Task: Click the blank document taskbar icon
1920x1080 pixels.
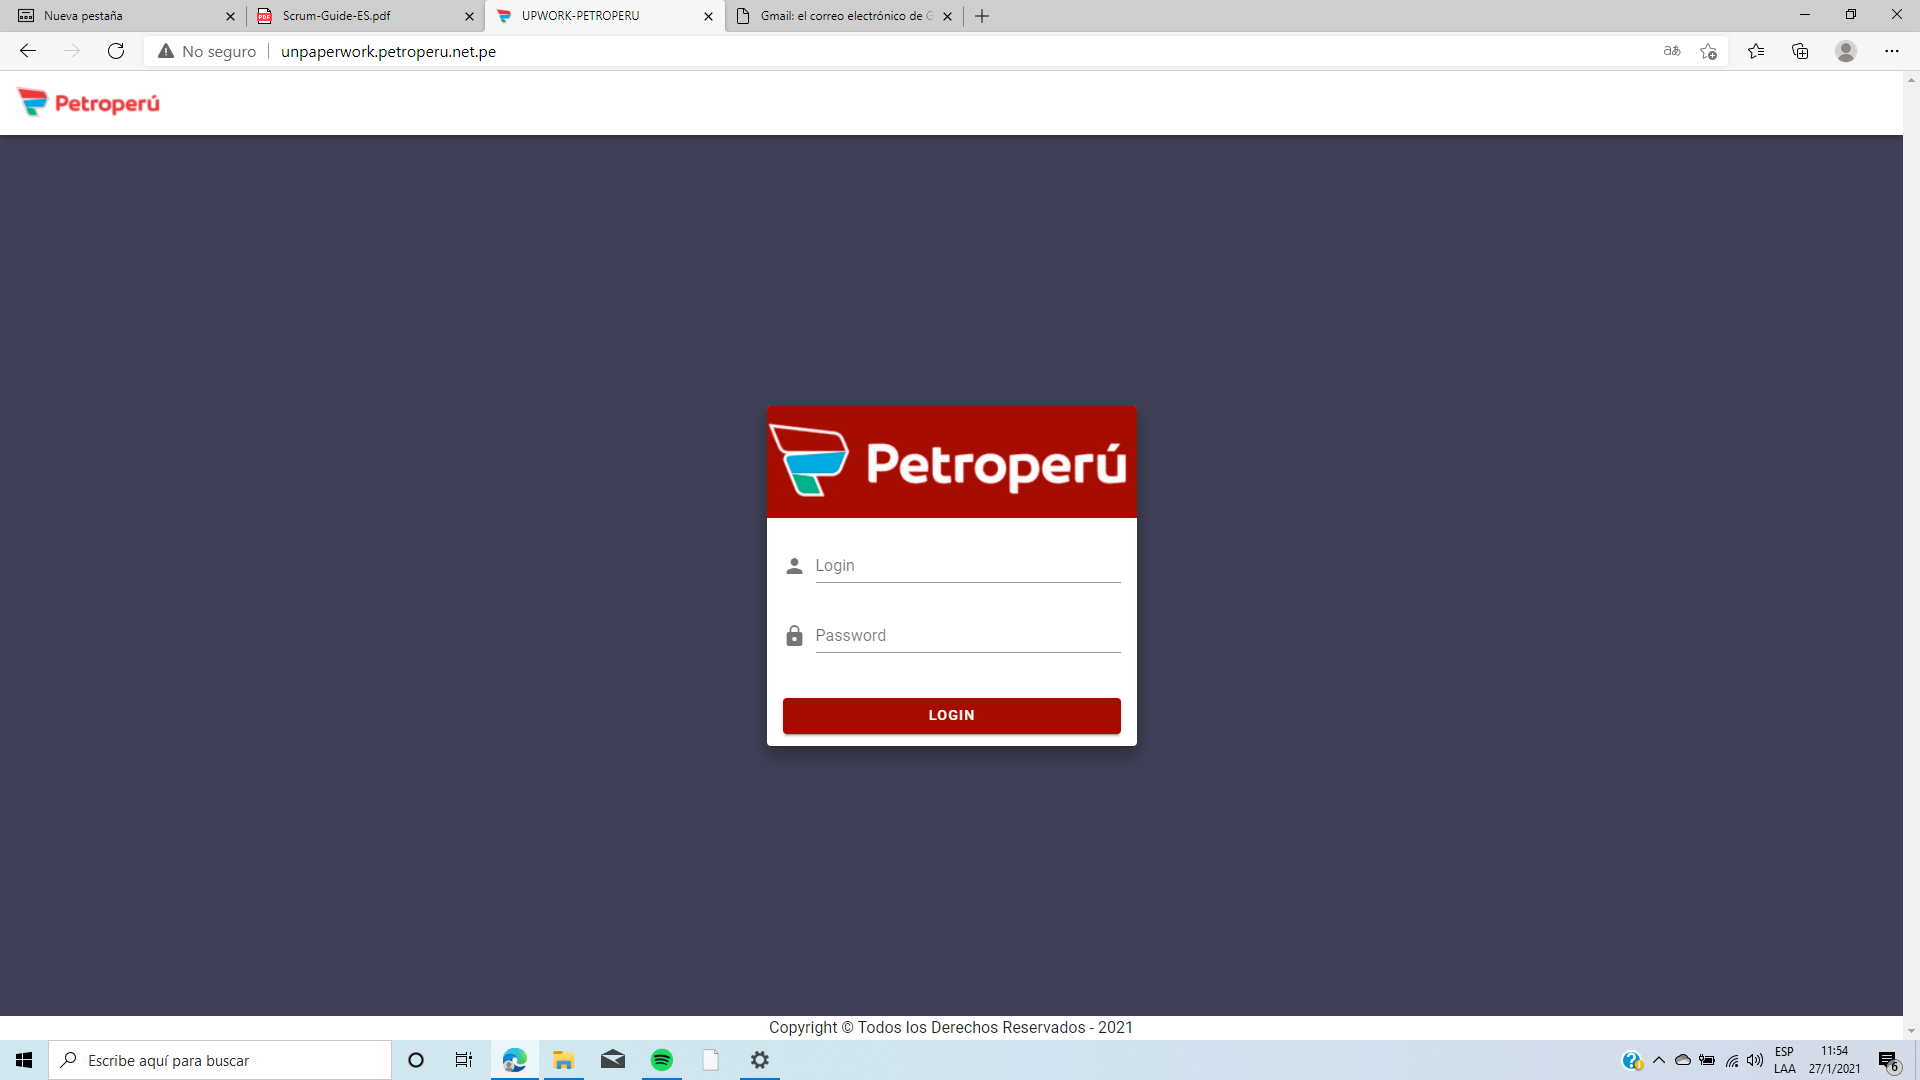Action: point(711,1060)
